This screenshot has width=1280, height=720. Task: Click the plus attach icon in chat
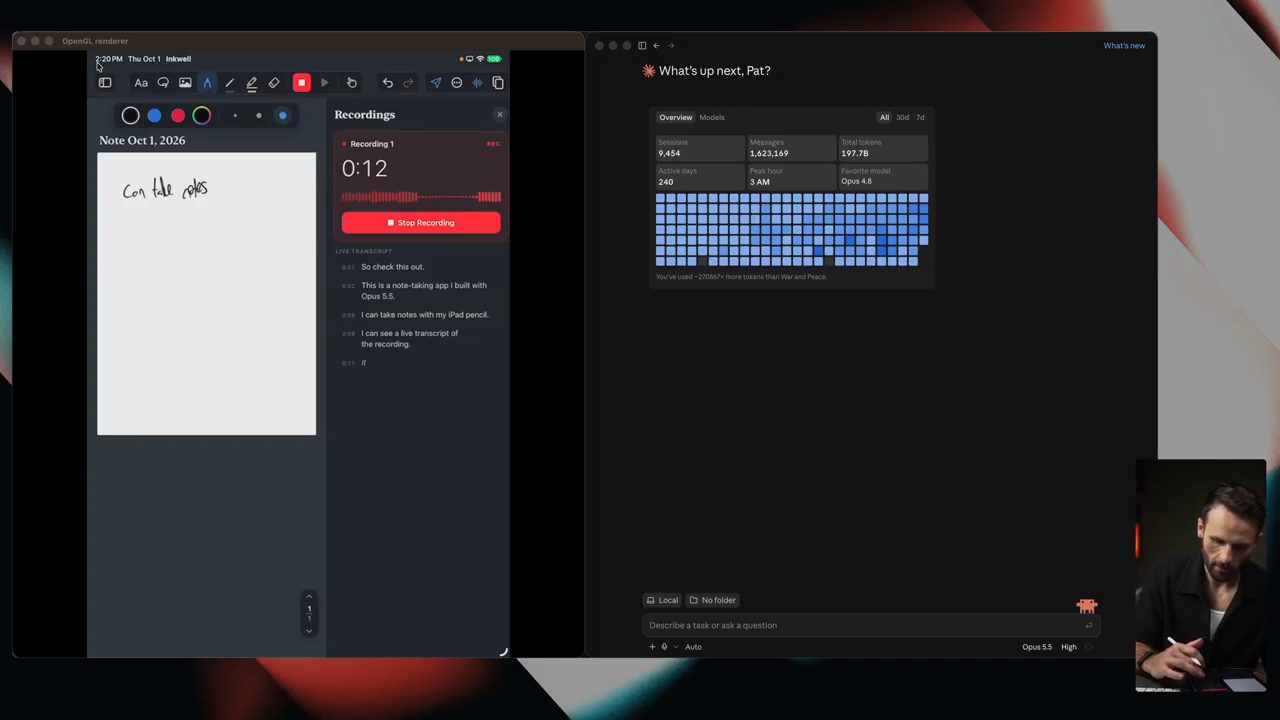point(652,647)
